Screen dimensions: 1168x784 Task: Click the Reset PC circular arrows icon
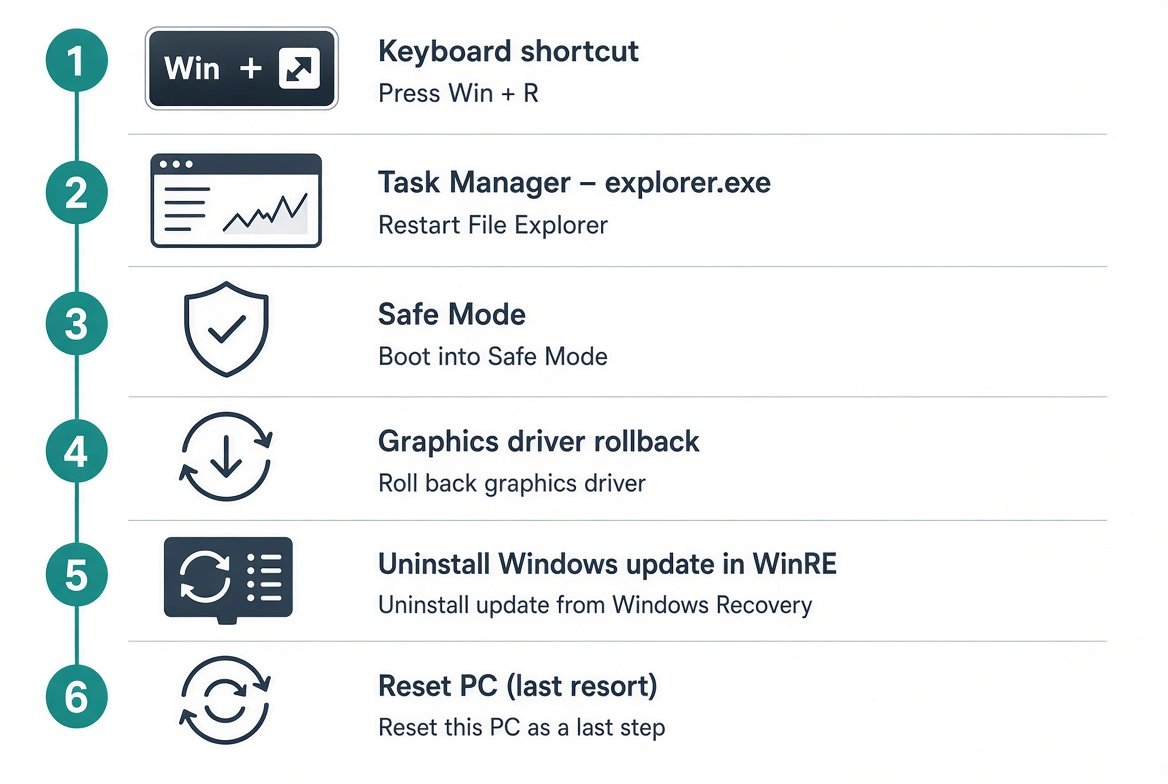[225, 700]
